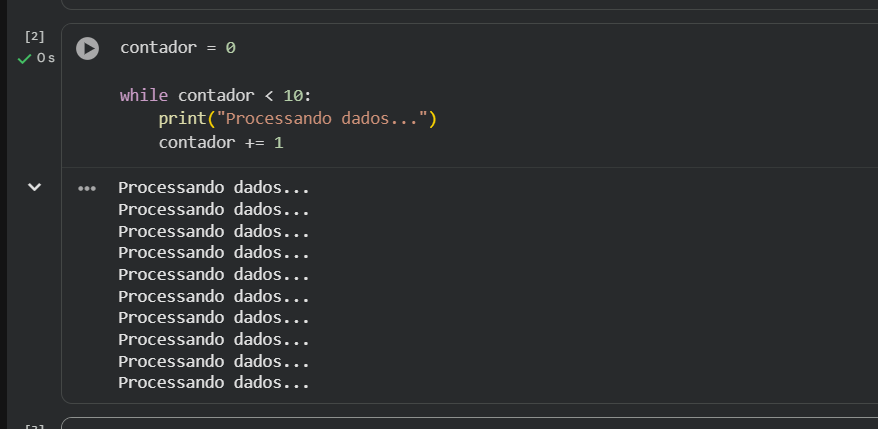878x429 pixels.
Task: Place cursor on the 'contador += 1' line
Action: click(221, 143)
